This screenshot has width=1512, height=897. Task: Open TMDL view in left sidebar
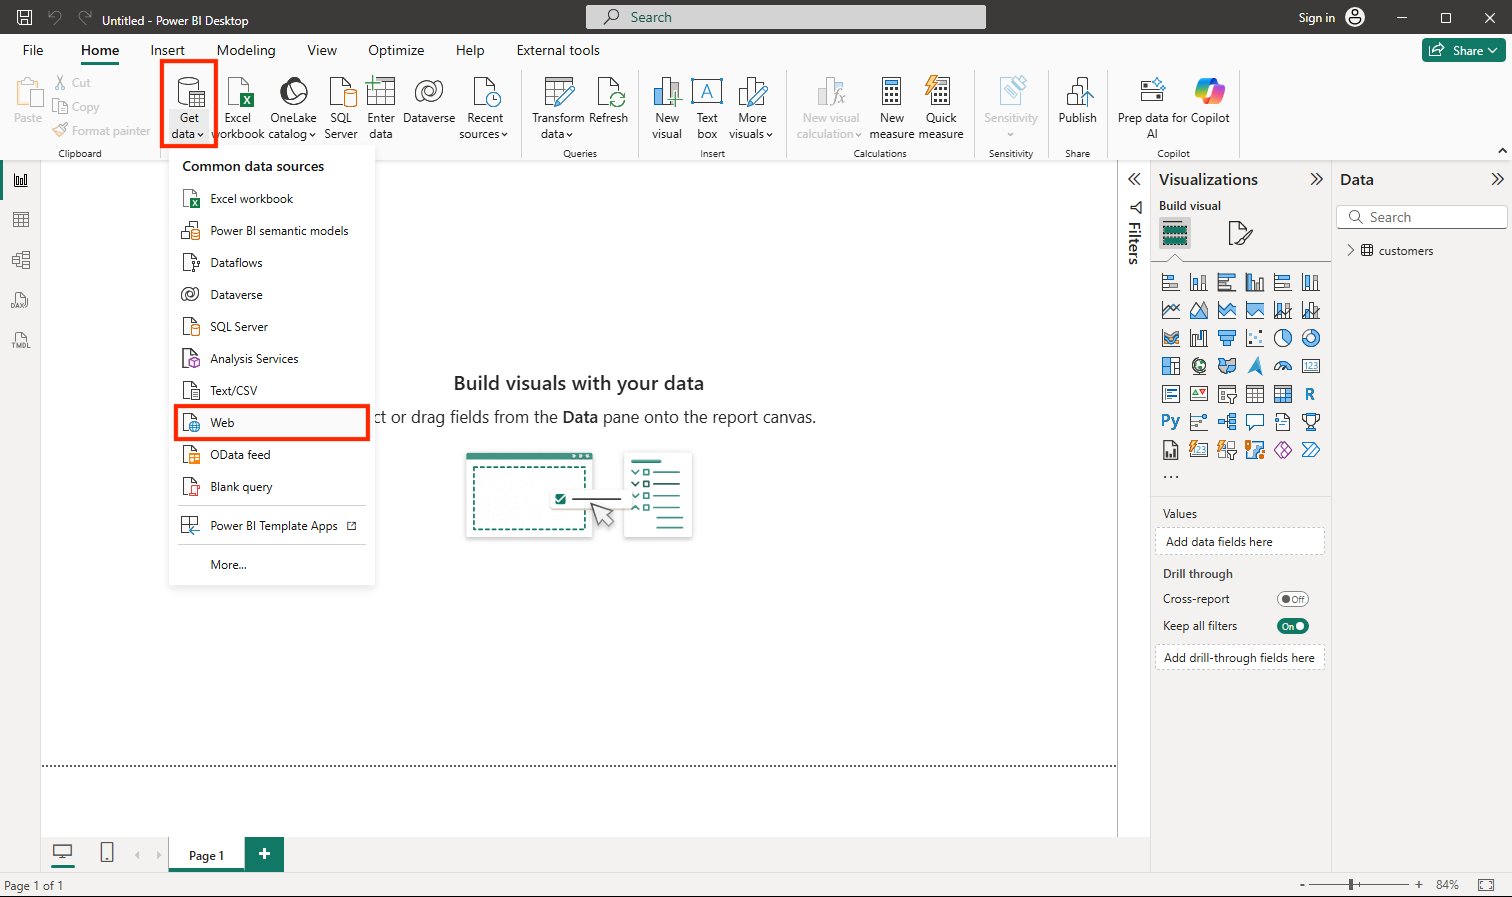(x=21, y=340)
